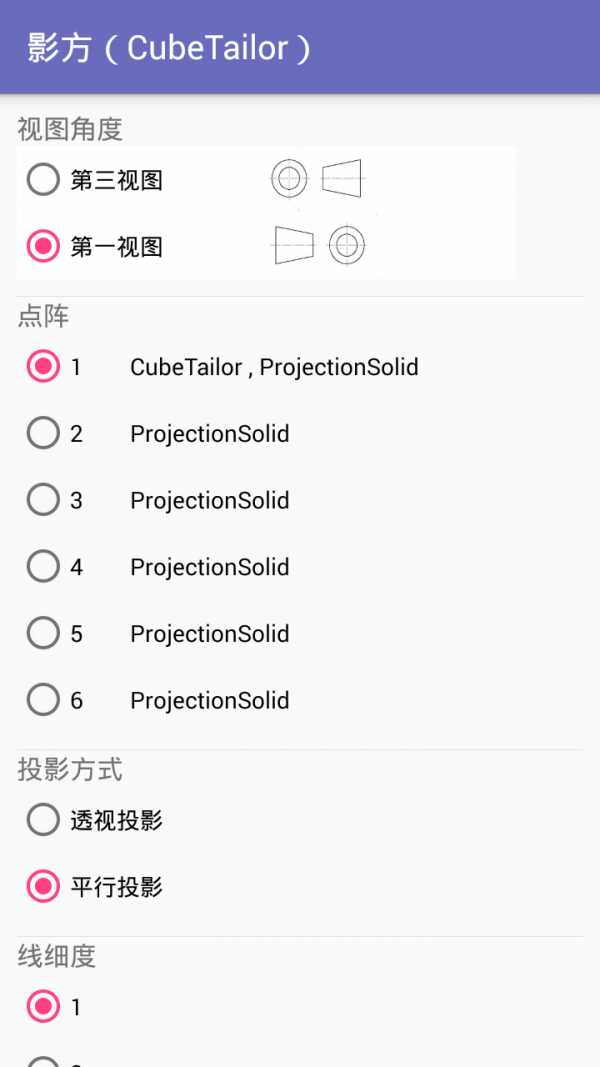Select dot matrix option 5

(x=43, y=633)
